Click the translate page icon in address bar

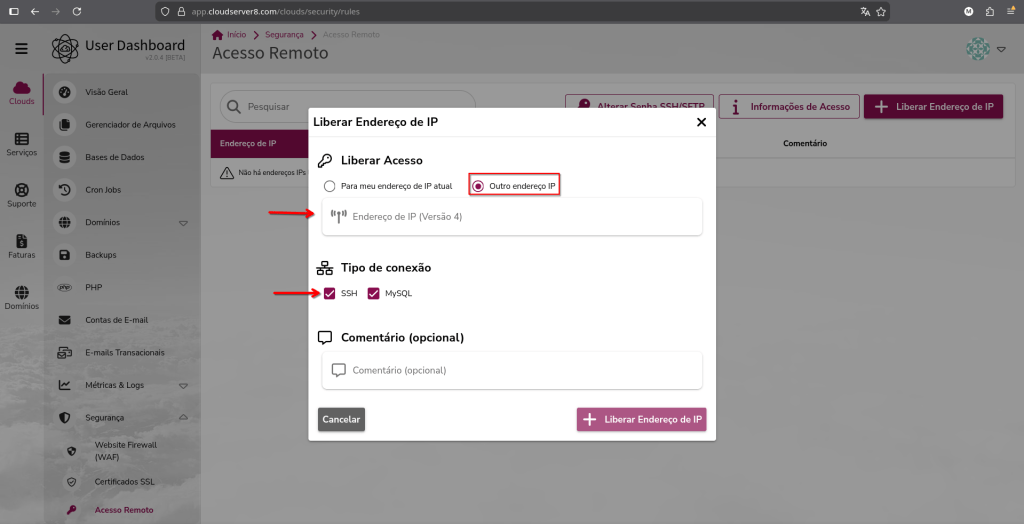click(x=865, y=11)
